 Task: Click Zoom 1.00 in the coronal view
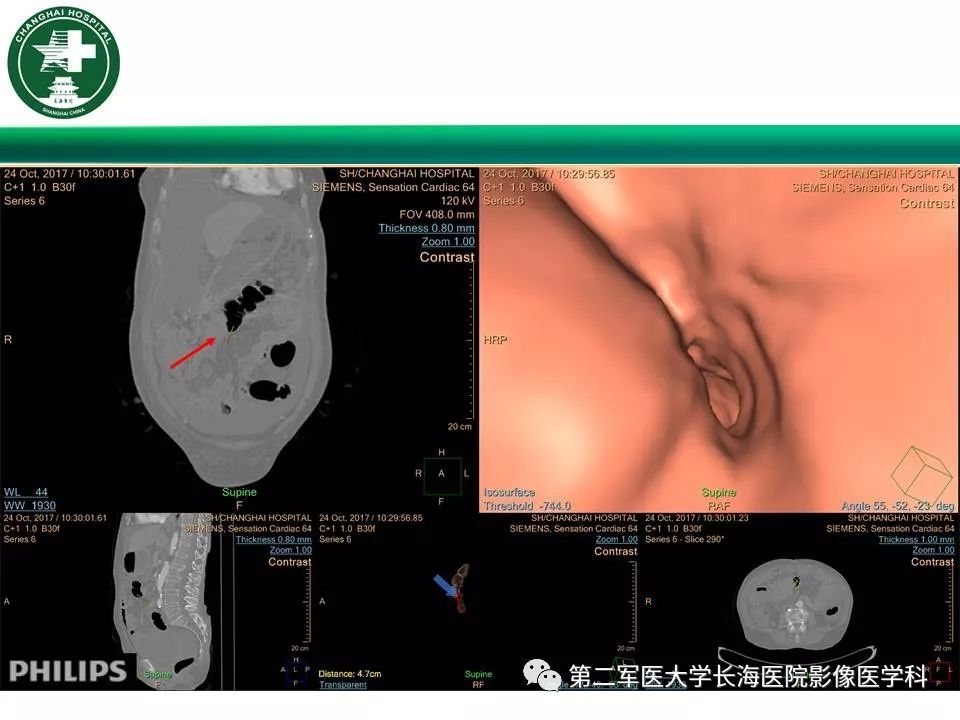point(448,241)
